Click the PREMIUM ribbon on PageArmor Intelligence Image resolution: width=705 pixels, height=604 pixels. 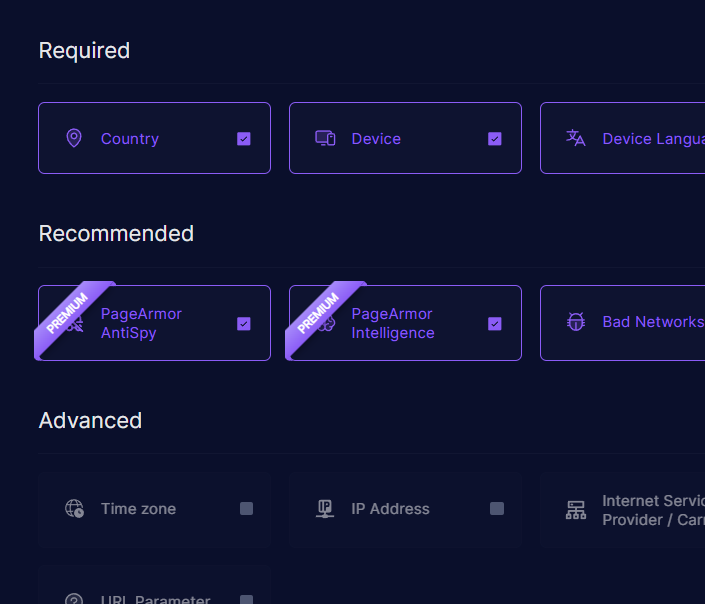tap(318, 313)
